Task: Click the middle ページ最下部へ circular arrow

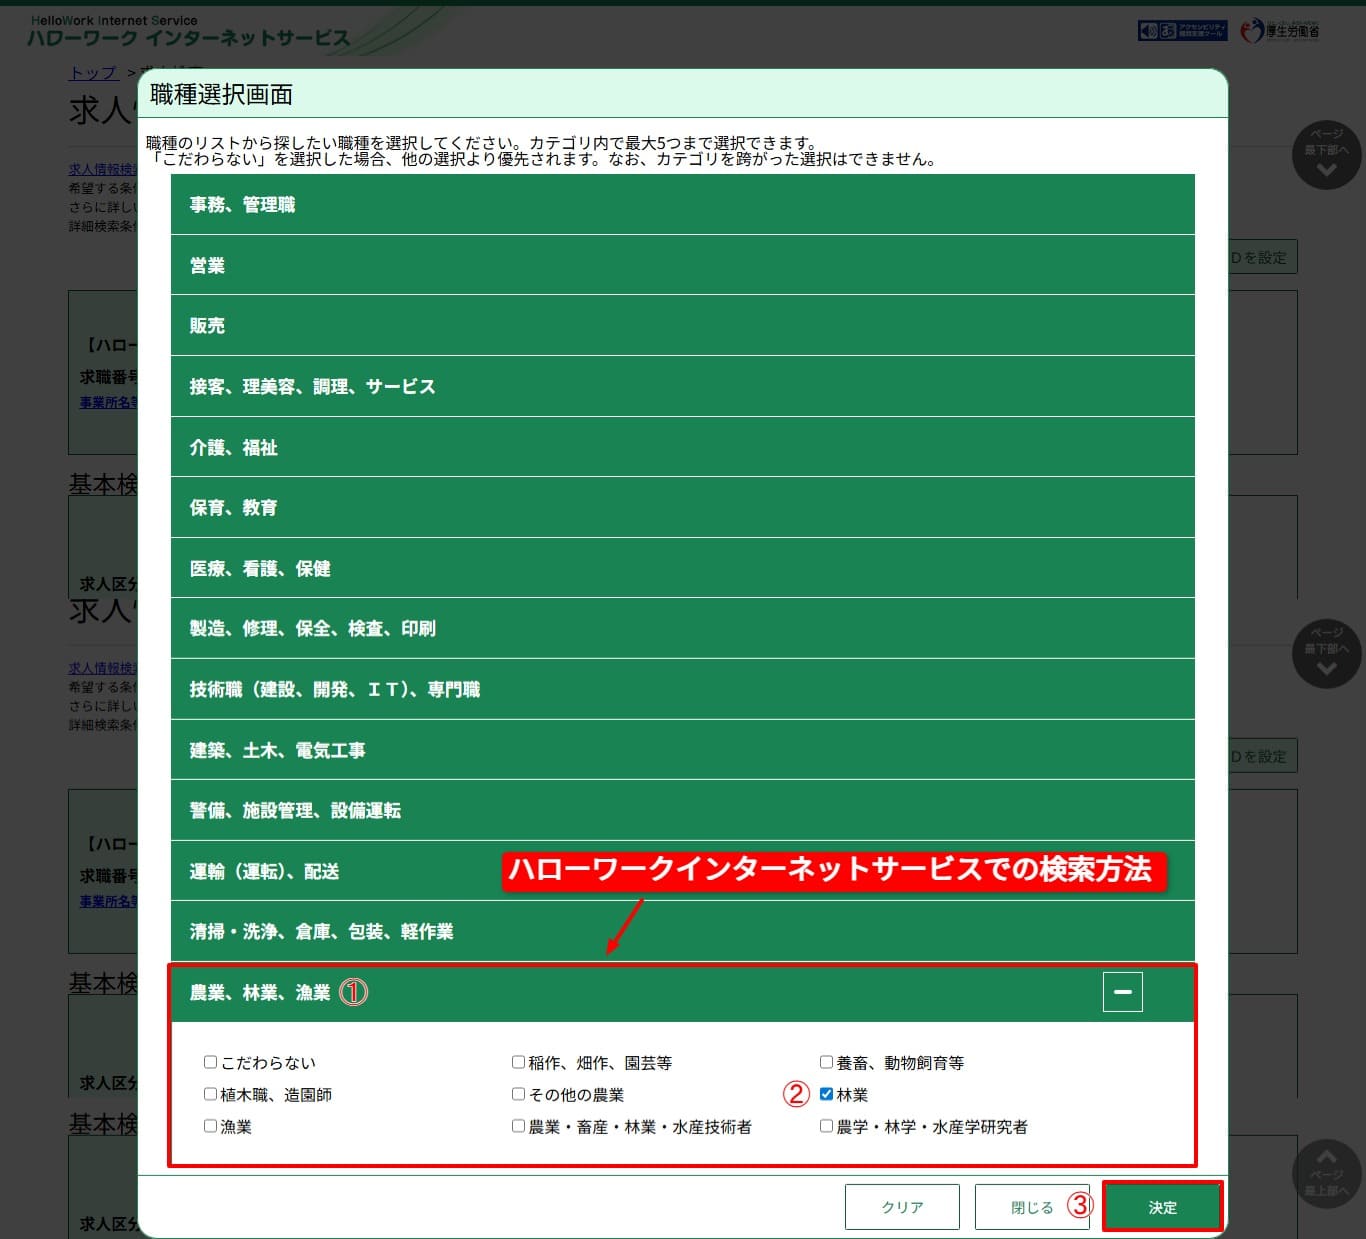Action: 1326,654
